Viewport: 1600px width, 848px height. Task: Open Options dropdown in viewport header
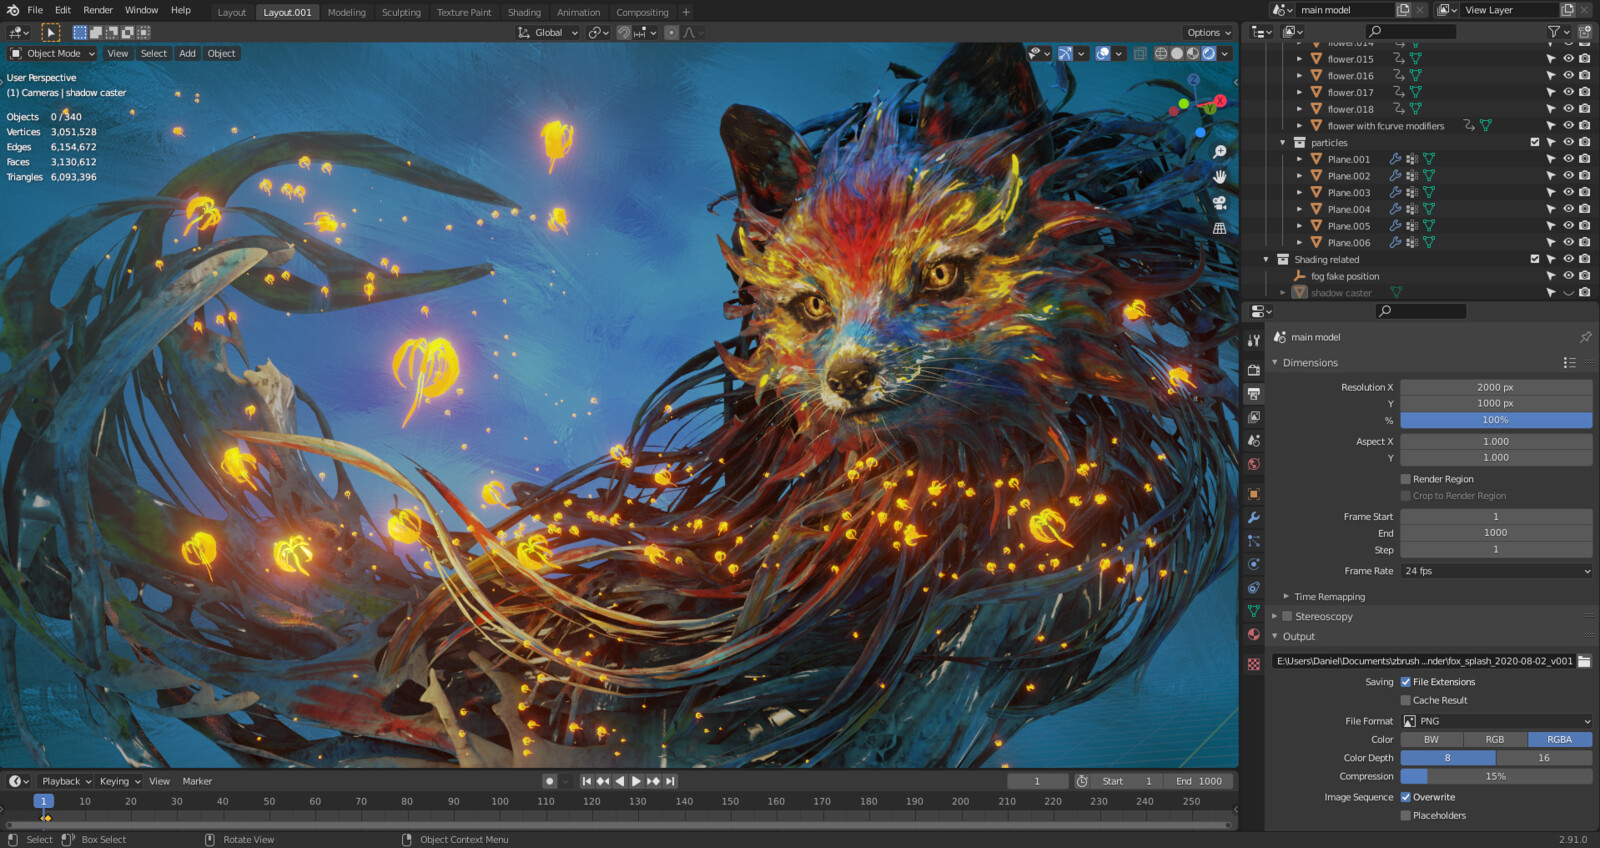tap(1208, 33)
